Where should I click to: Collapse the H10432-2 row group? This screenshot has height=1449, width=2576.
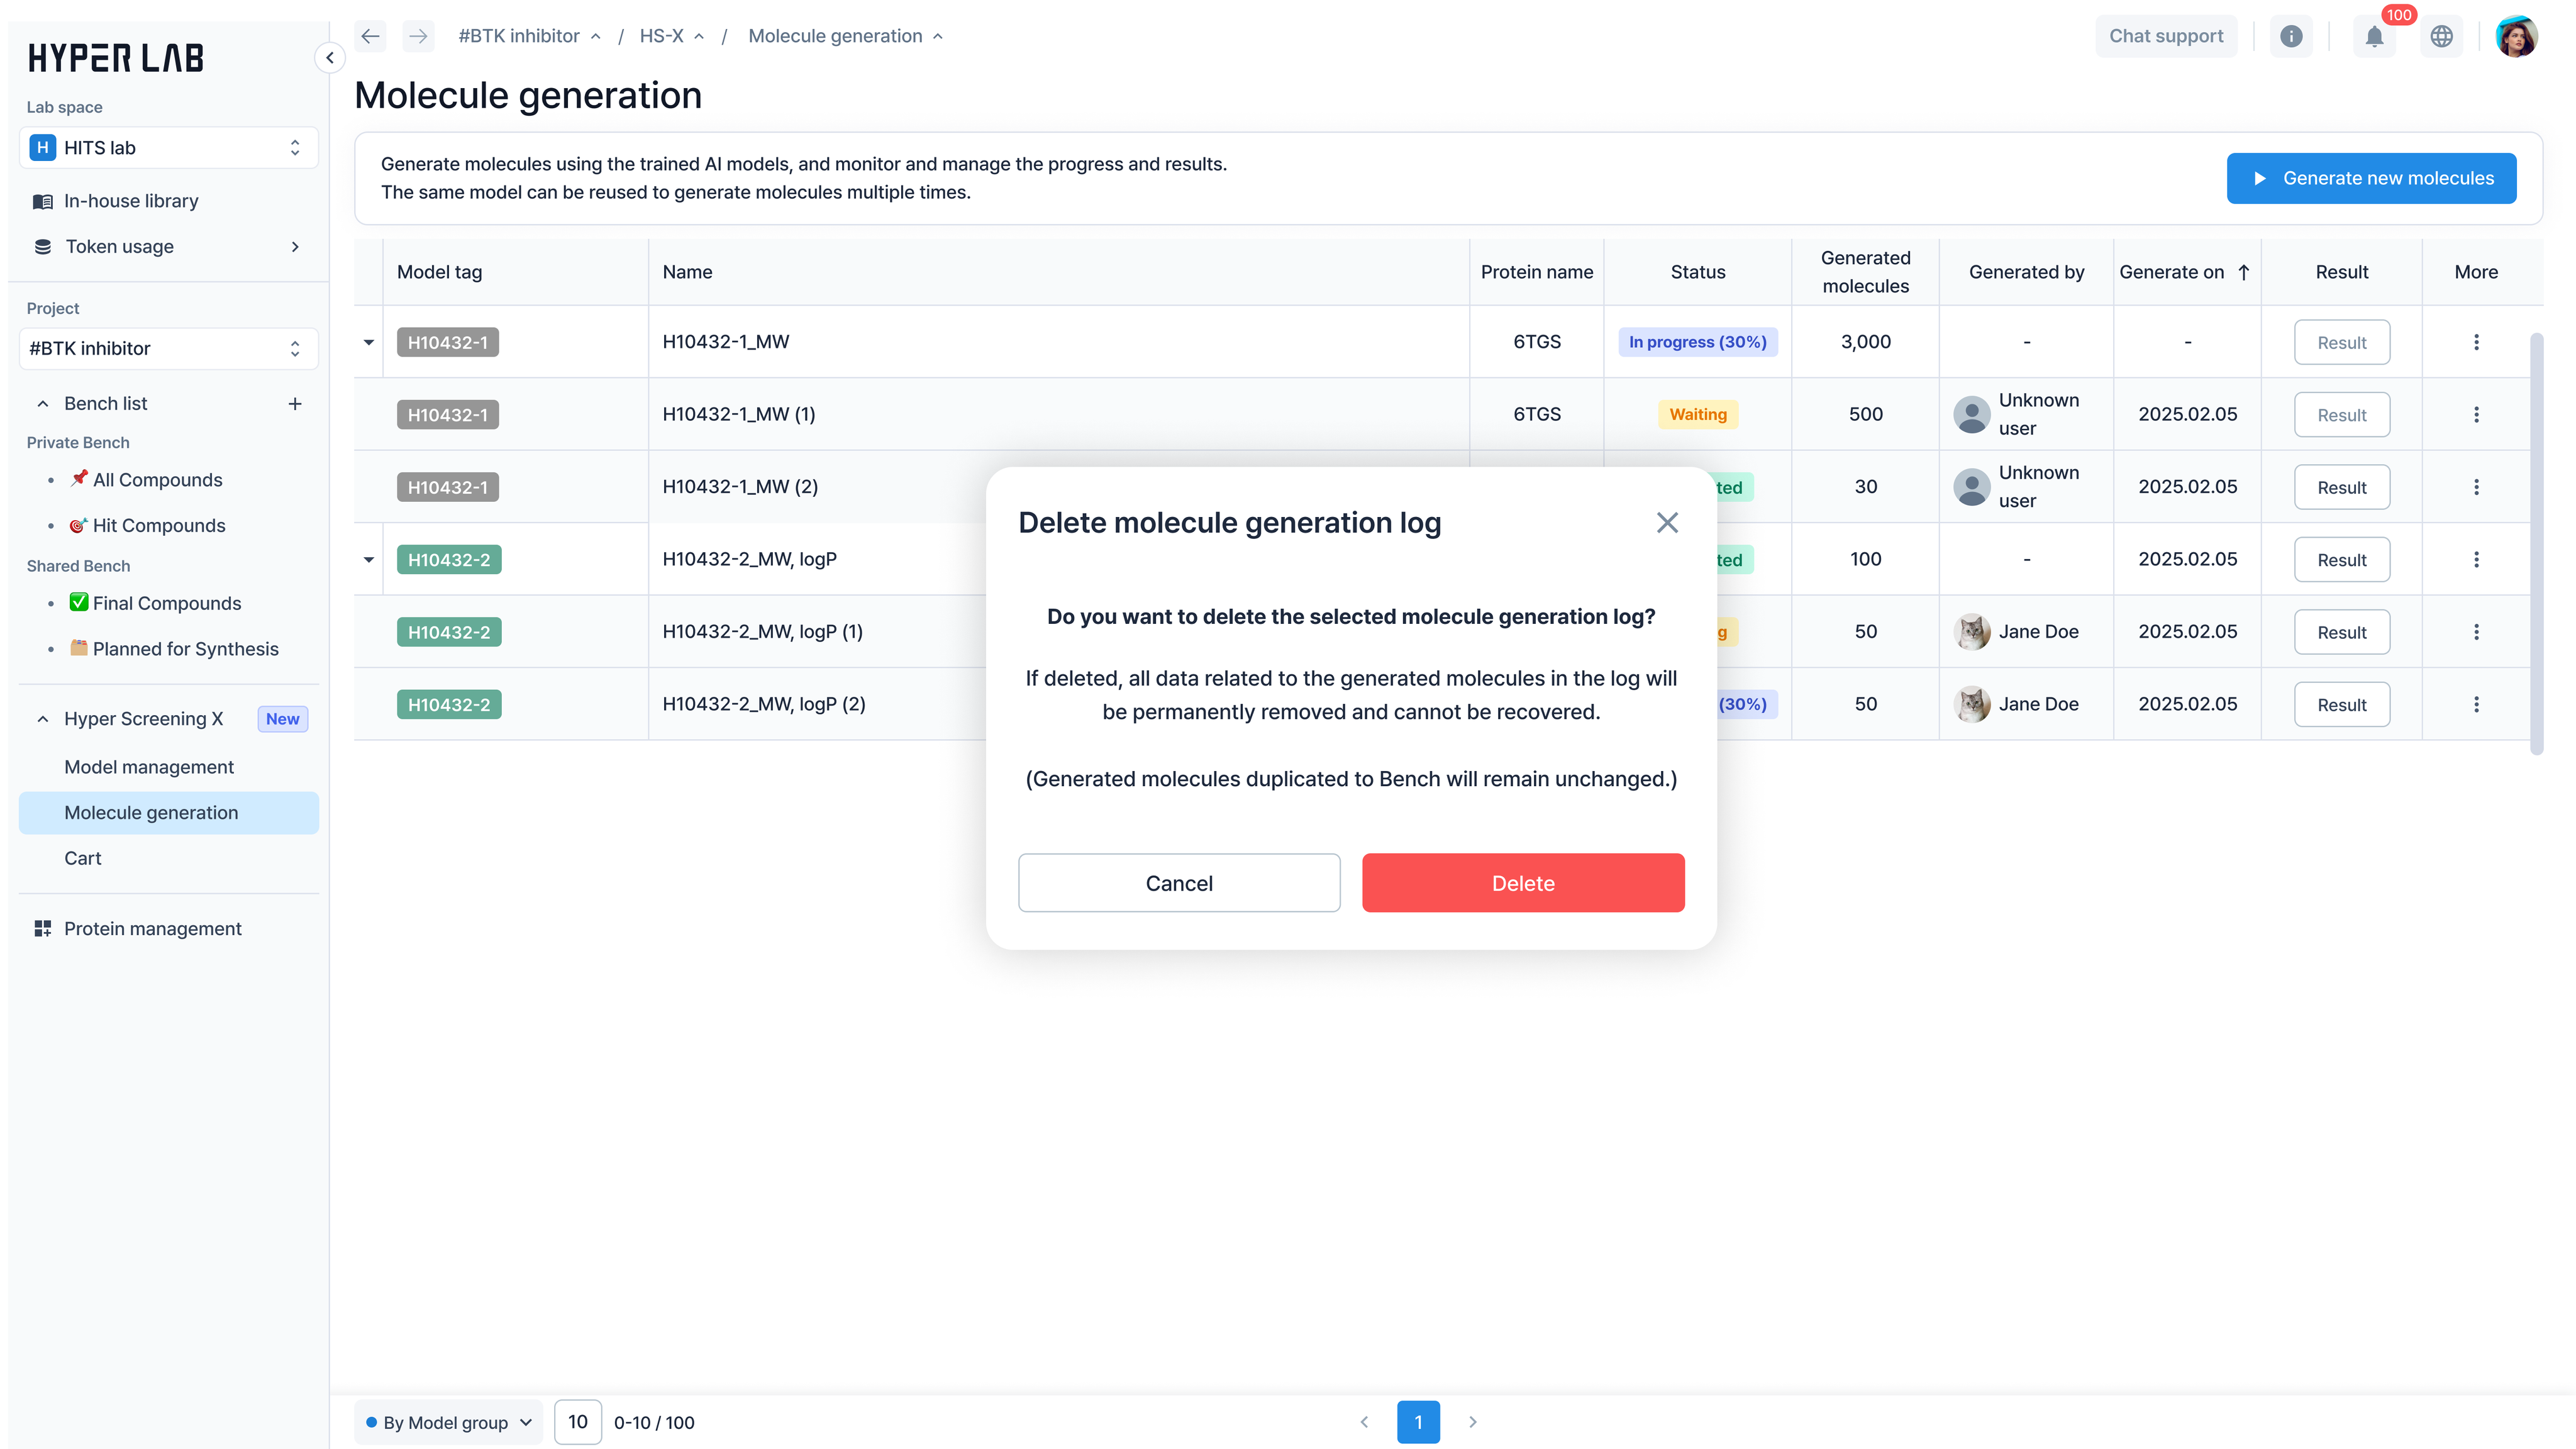369,560
